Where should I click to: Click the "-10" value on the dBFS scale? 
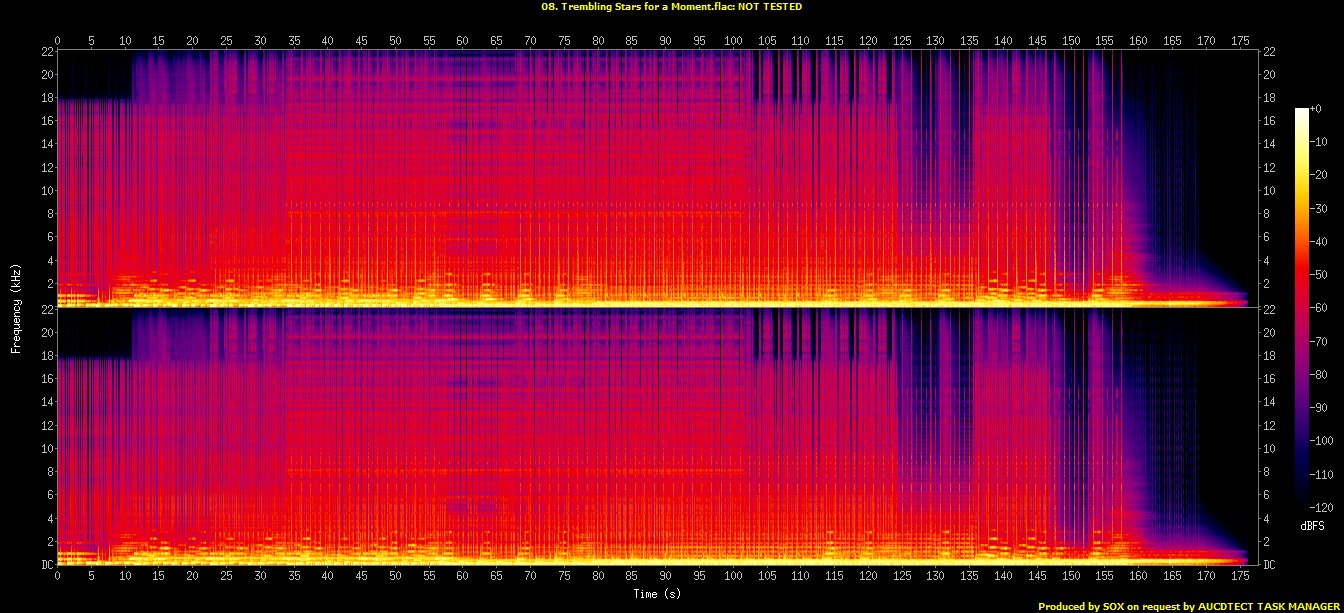pos(1317,141)
